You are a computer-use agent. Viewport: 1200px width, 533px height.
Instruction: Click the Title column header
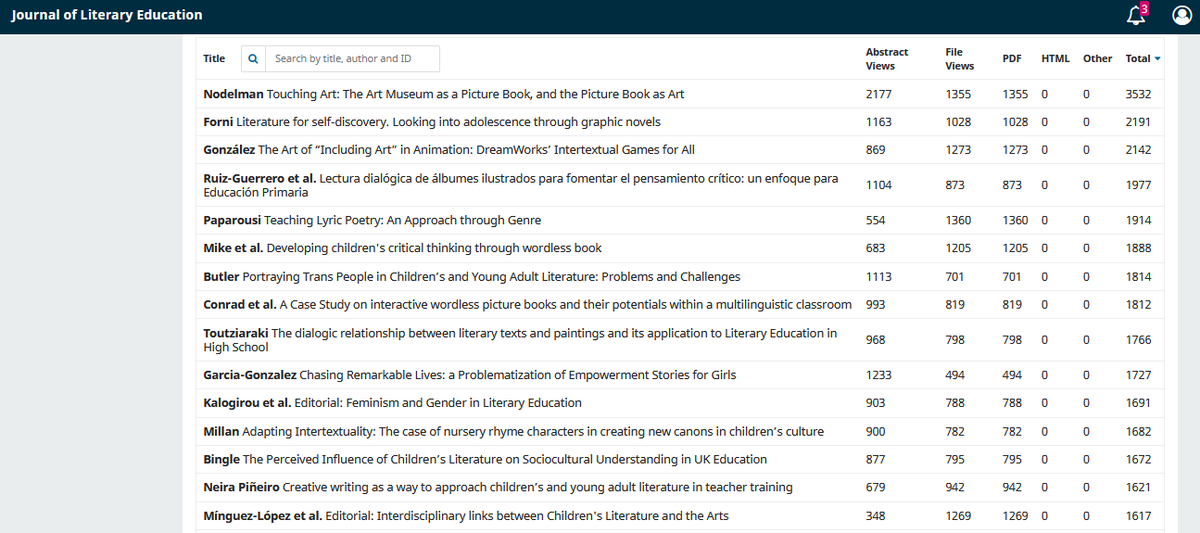[x=214, y=59]
